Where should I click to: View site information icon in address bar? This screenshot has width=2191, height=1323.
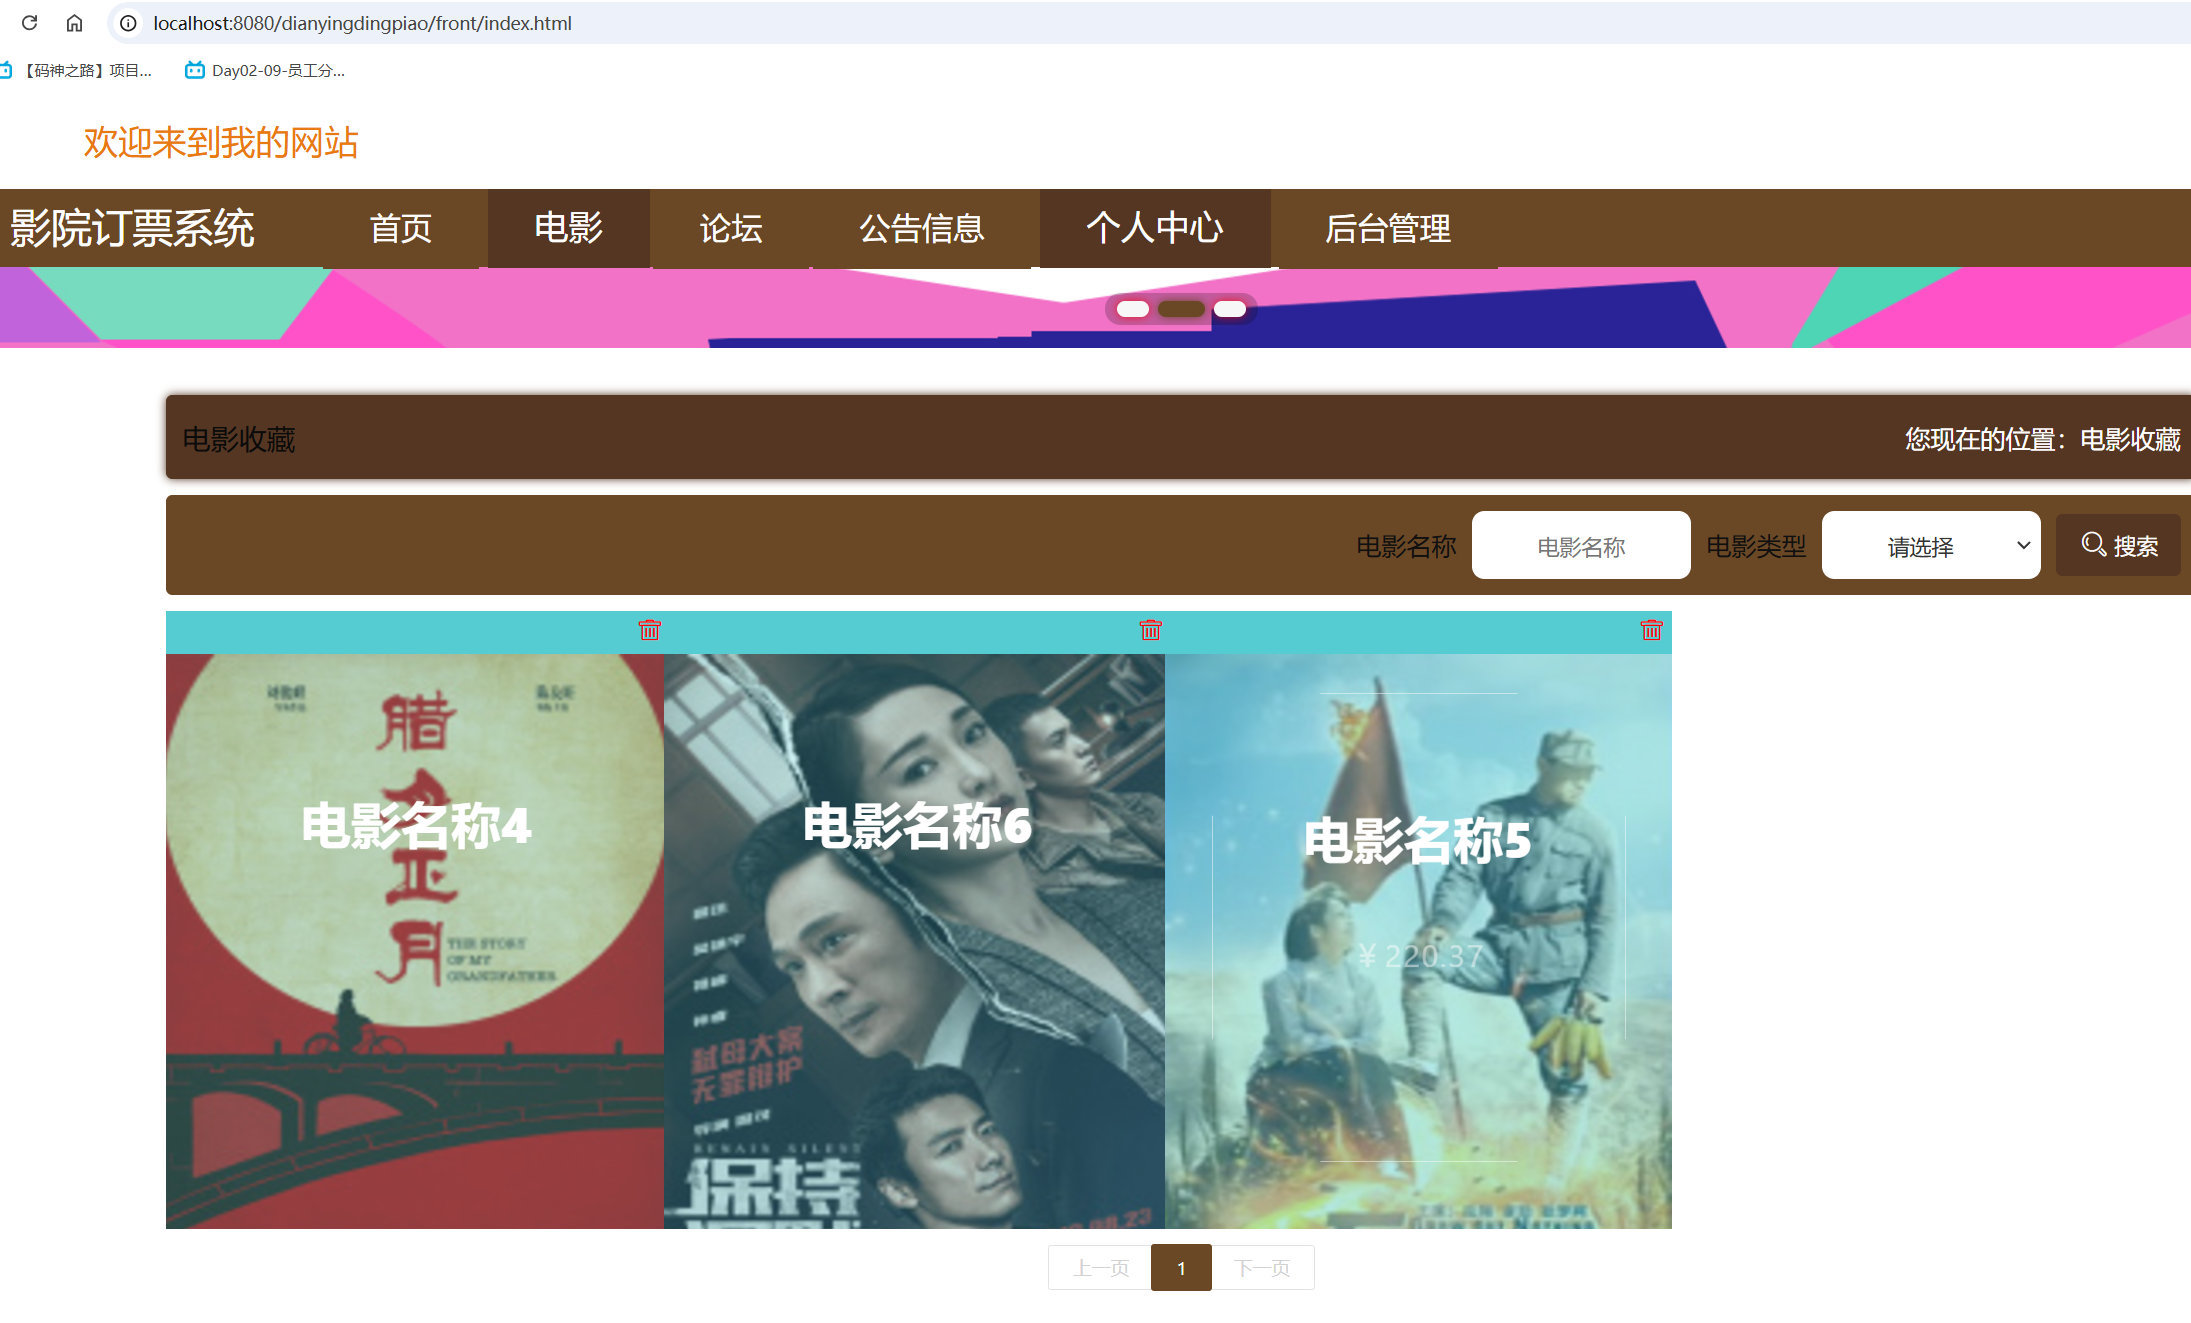128,23
